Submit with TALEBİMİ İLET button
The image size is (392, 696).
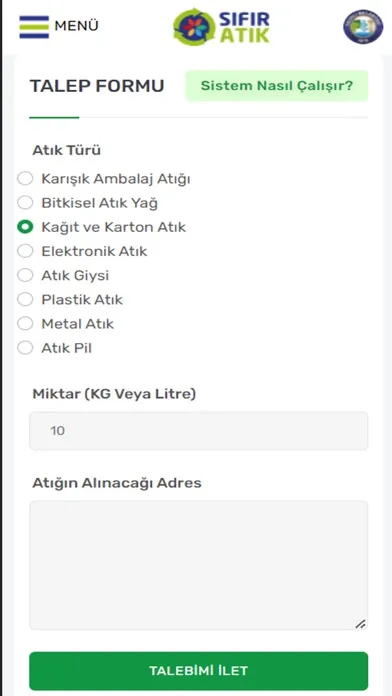click(198, 671)
